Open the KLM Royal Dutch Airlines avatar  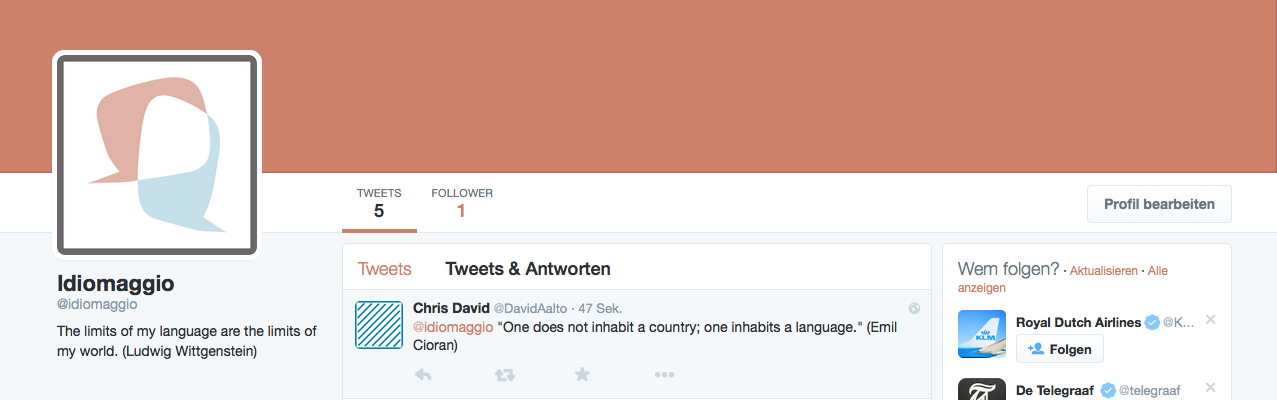tap(982, 335)
